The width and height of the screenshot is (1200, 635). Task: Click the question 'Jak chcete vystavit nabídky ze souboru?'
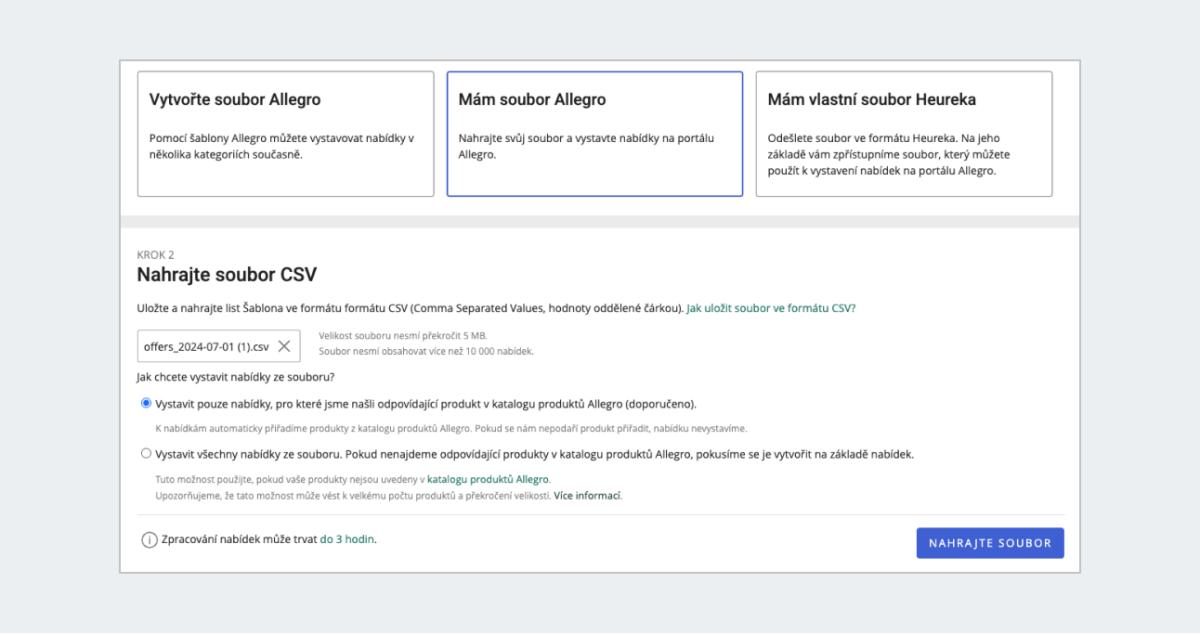pyautogui.click(x=236, y=378)
